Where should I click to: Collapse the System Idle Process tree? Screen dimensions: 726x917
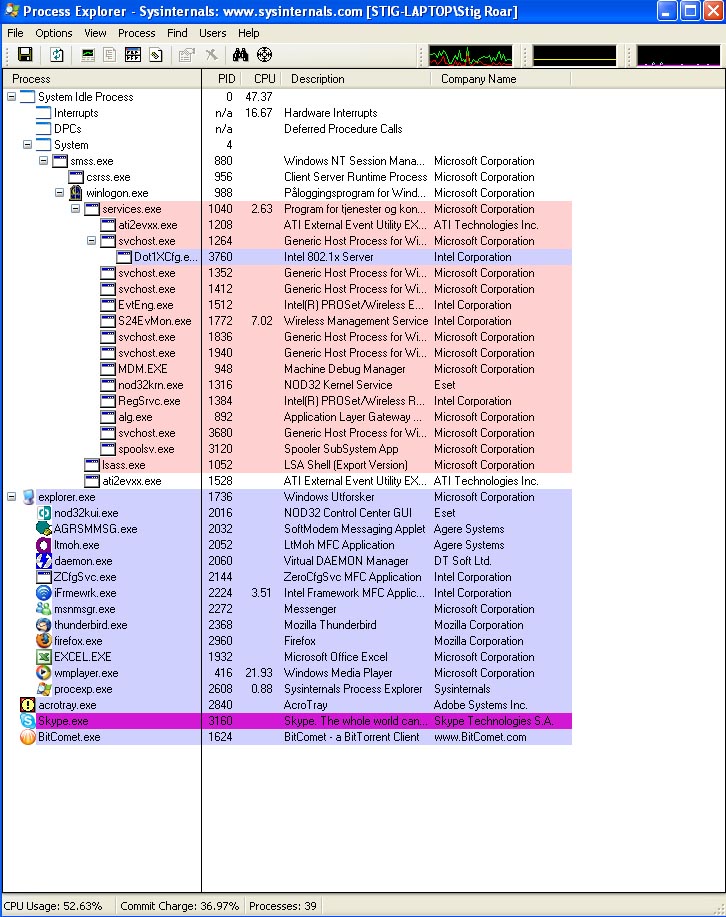12,97
